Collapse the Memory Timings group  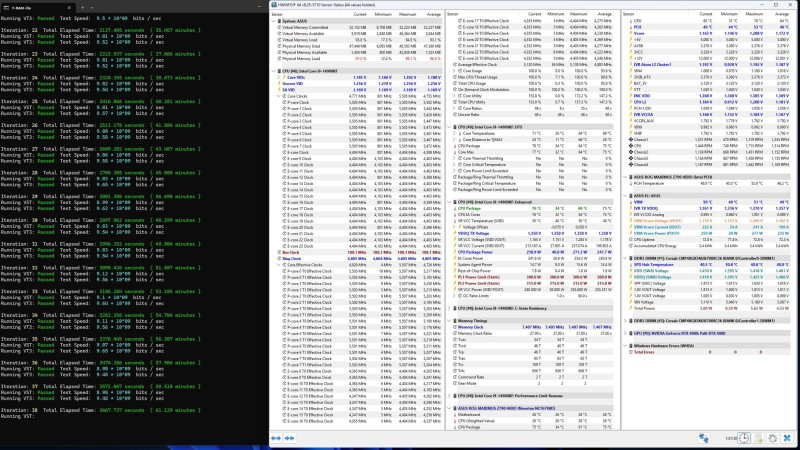coord(449,321)
